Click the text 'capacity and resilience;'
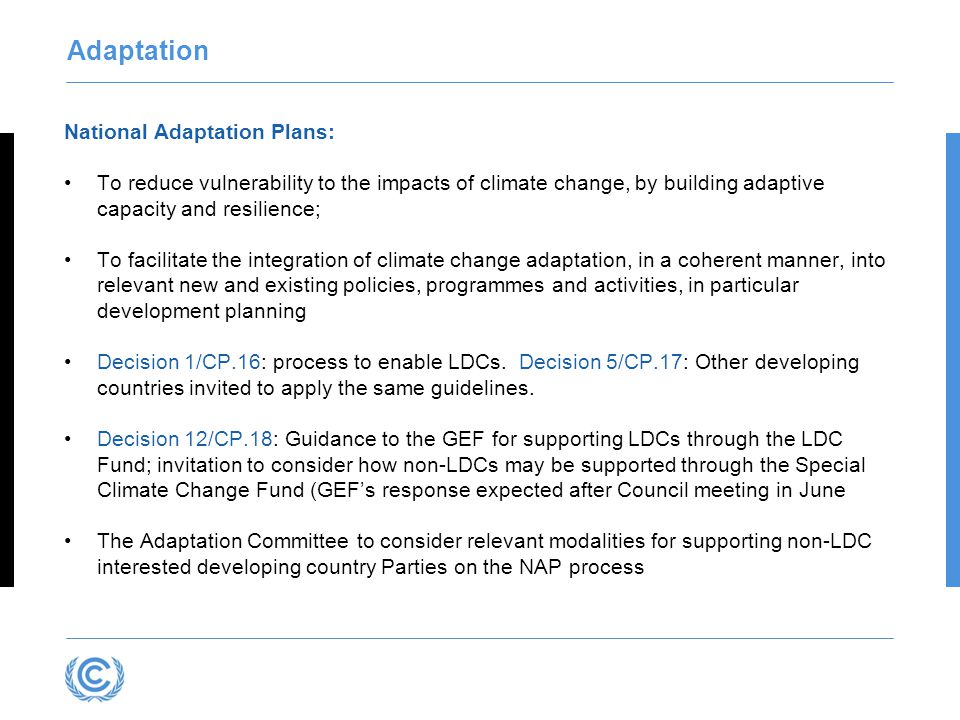960x720 pixels. pos(209,209)
